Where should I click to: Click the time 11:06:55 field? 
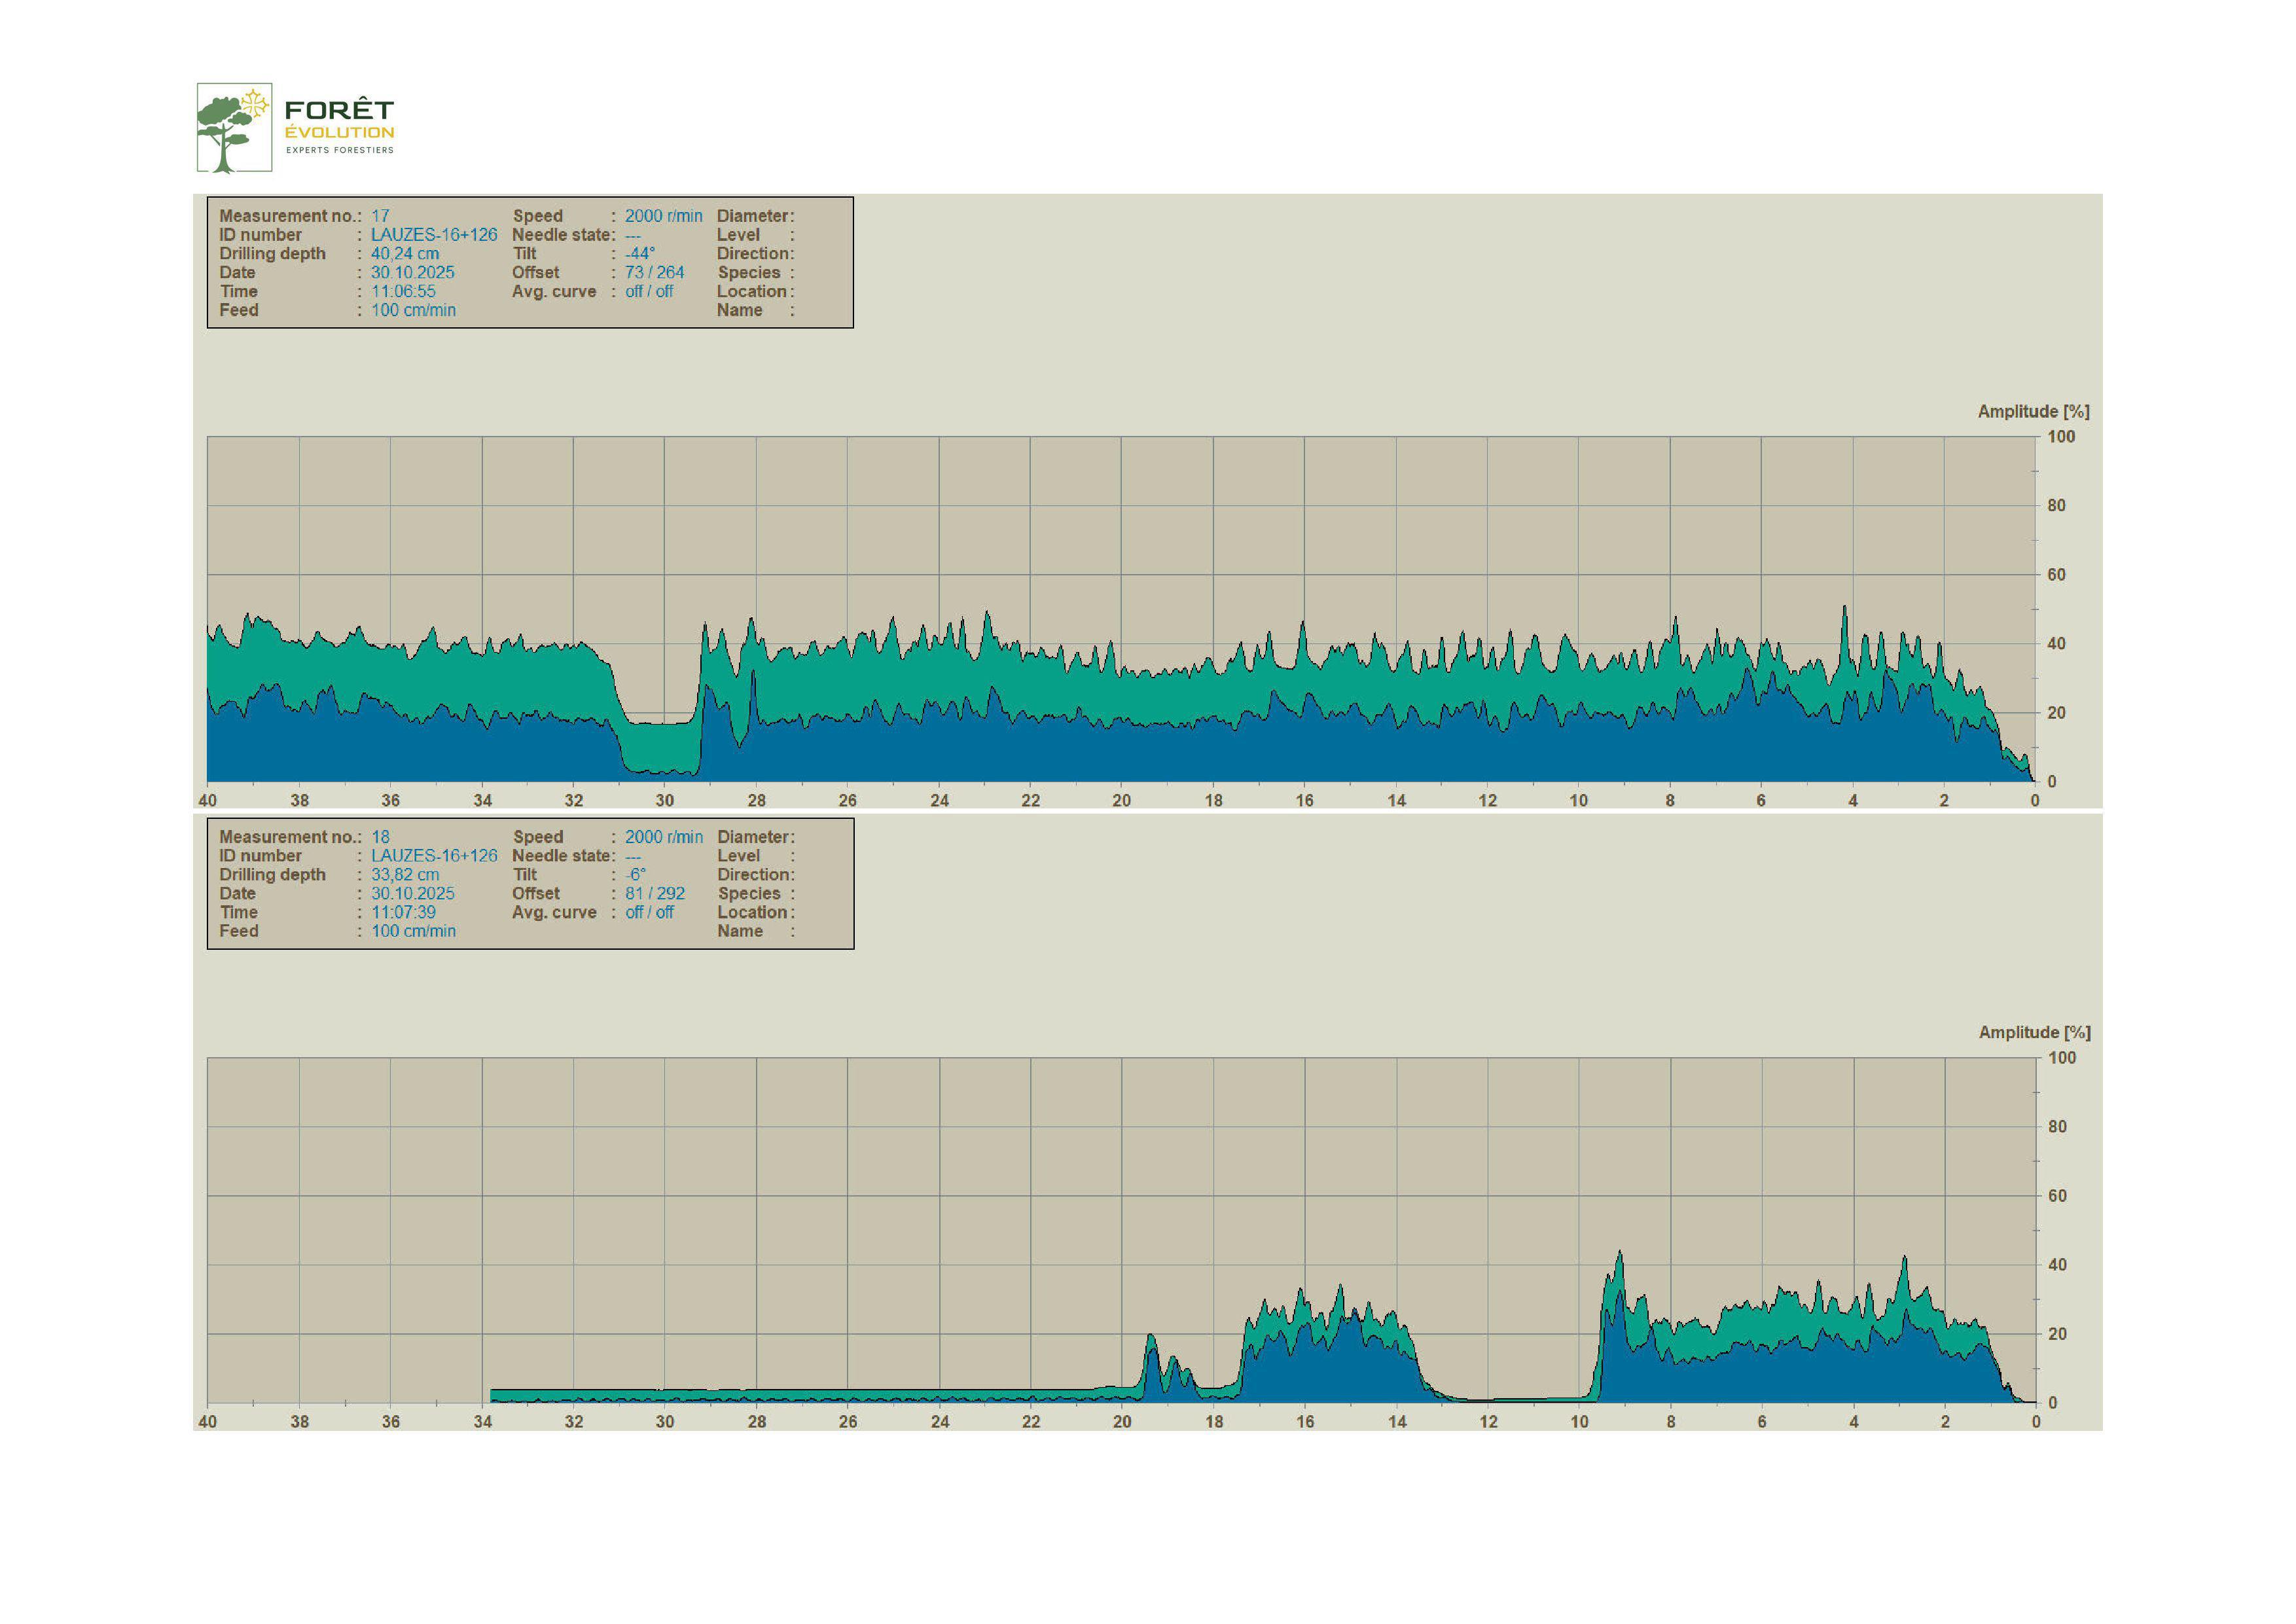[403, 292]
